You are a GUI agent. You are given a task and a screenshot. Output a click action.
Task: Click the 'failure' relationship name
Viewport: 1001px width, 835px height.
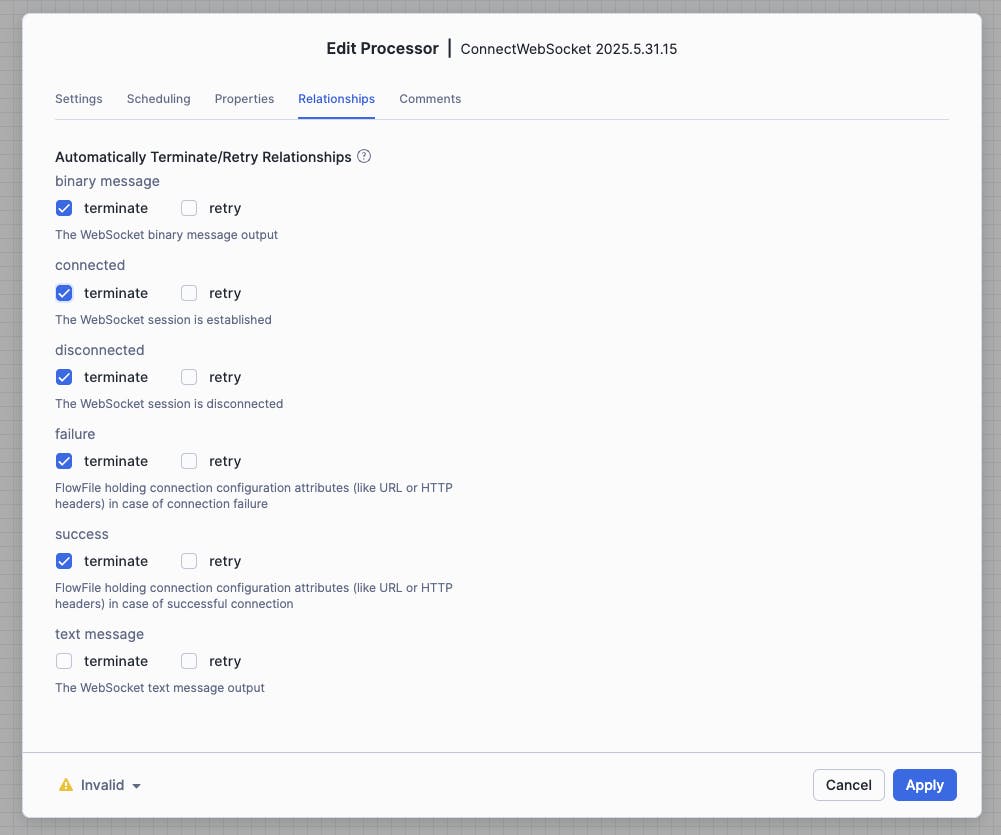point(75,434)
